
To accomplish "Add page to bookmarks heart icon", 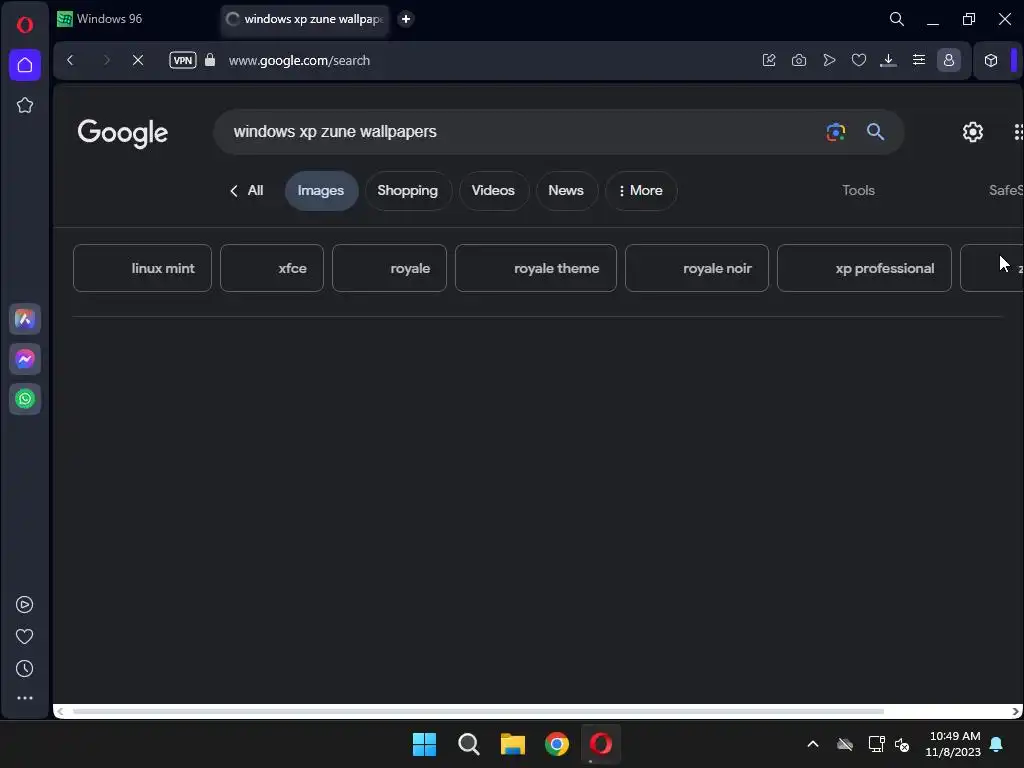I will (x=859, y=60).
